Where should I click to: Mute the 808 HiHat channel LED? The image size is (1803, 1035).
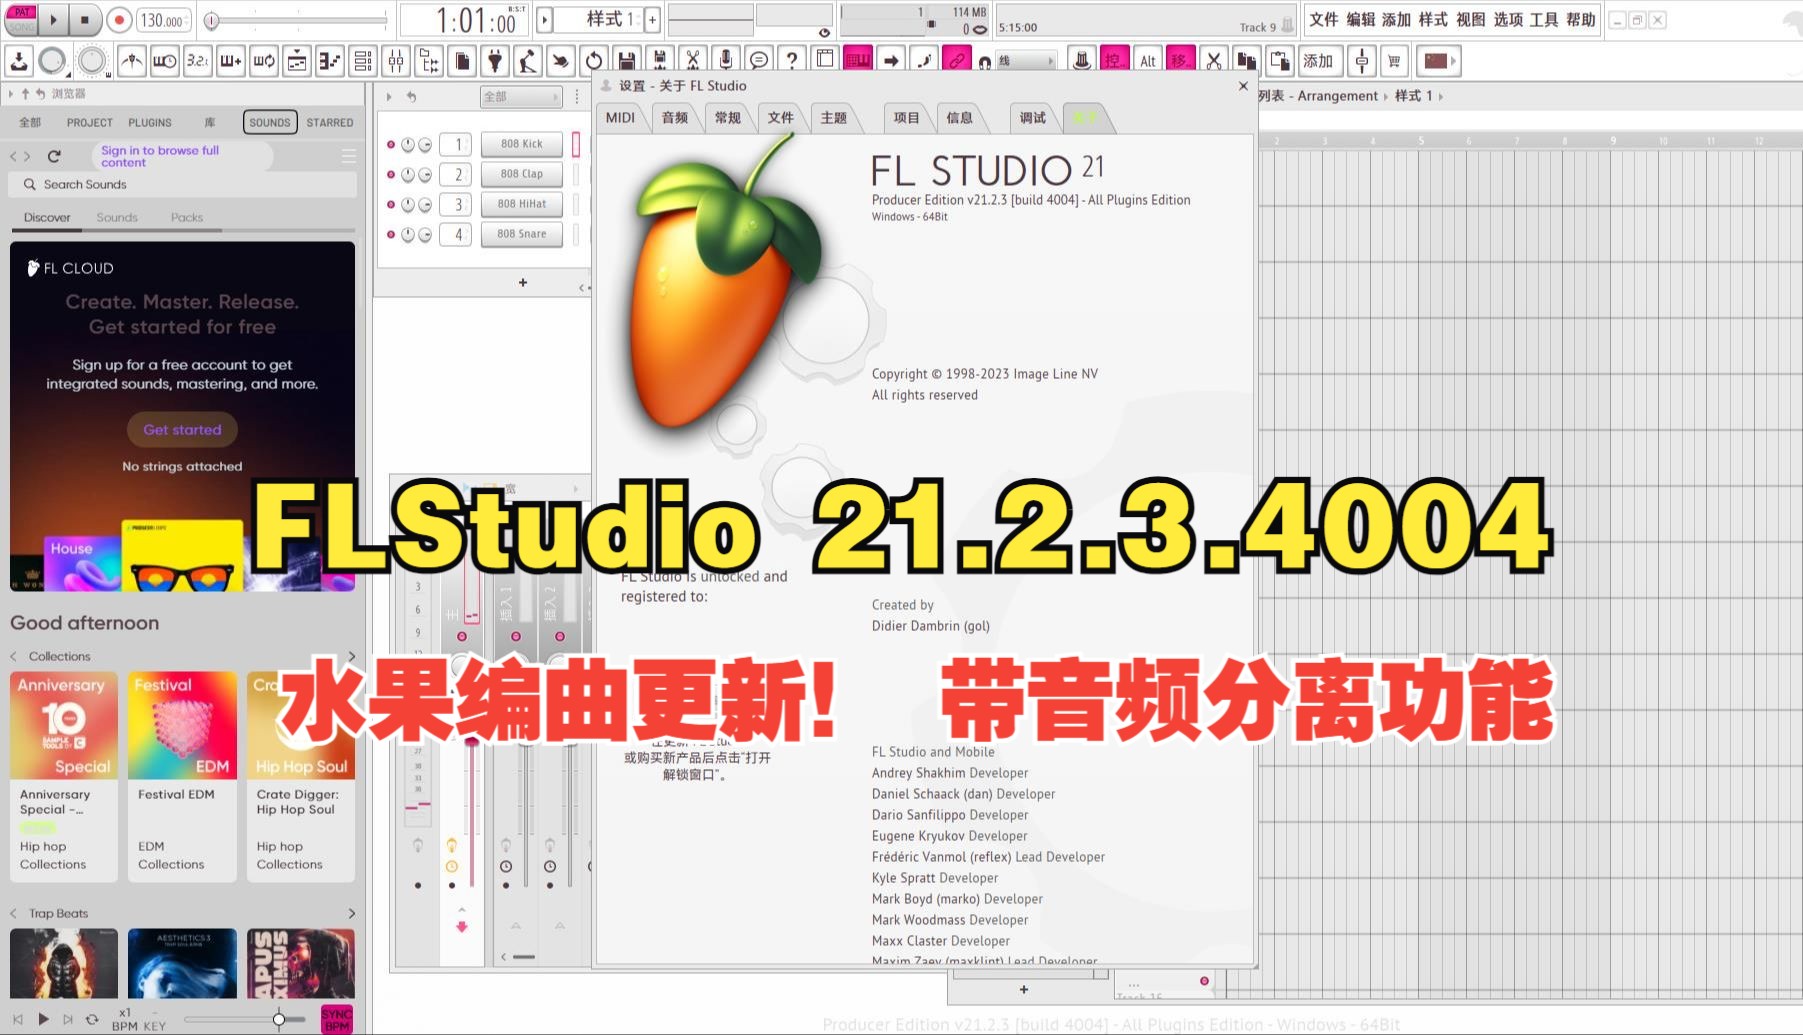[x=391, y=204]
